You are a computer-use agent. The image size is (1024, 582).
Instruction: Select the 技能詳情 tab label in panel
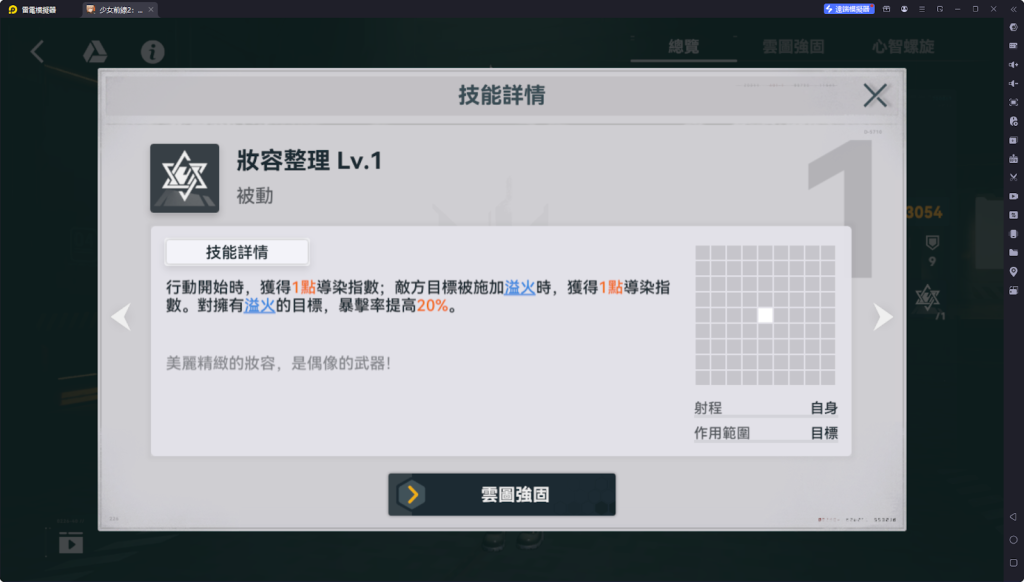click(x=237, y=252)
